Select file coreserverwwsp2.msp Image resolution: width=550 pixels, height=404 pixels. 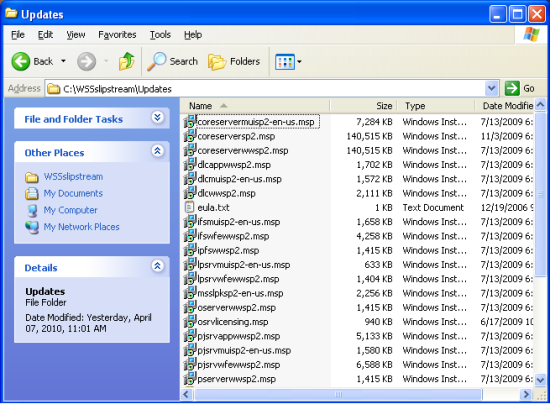[243, 150]
